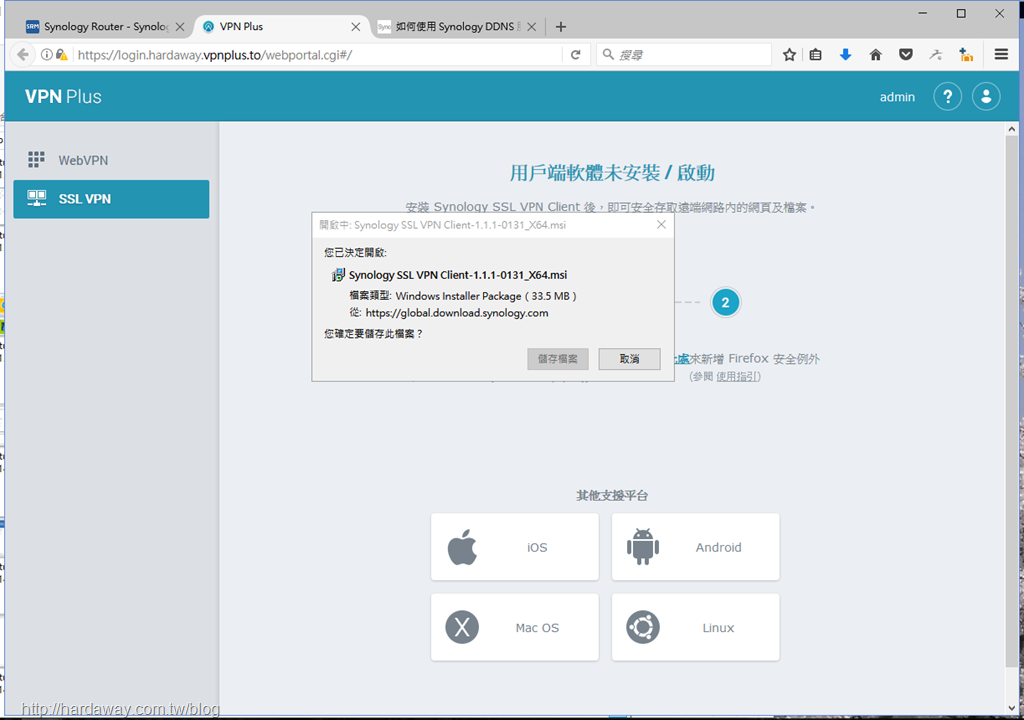Viewport: 1024px width, 720px height.
Task: Click the VPN Plus logo in header
Action: [63, 97]
